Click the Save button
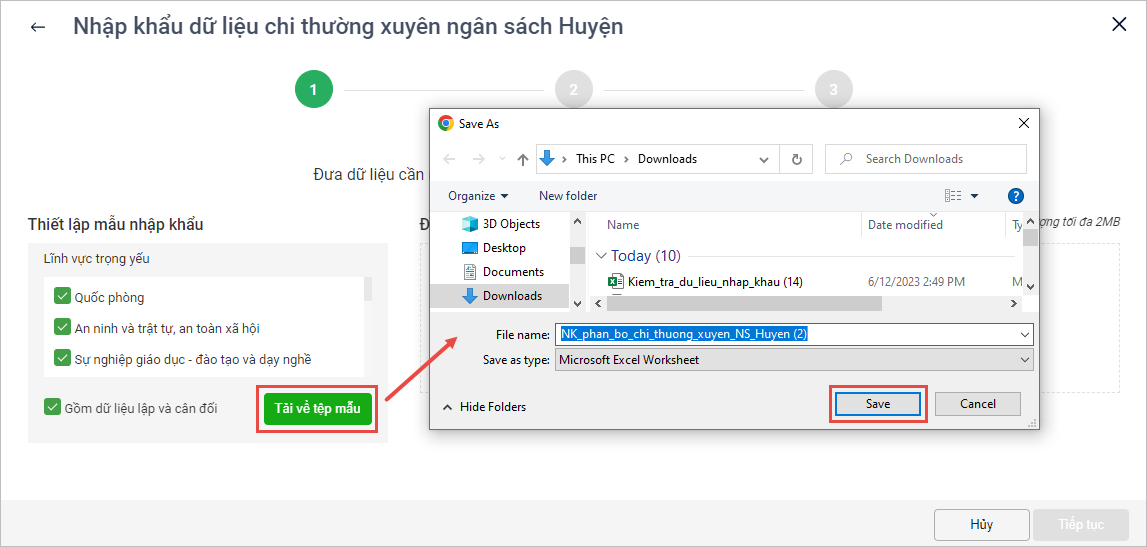This screenshot has width=1147, height=547. click(x=877, y=404)
